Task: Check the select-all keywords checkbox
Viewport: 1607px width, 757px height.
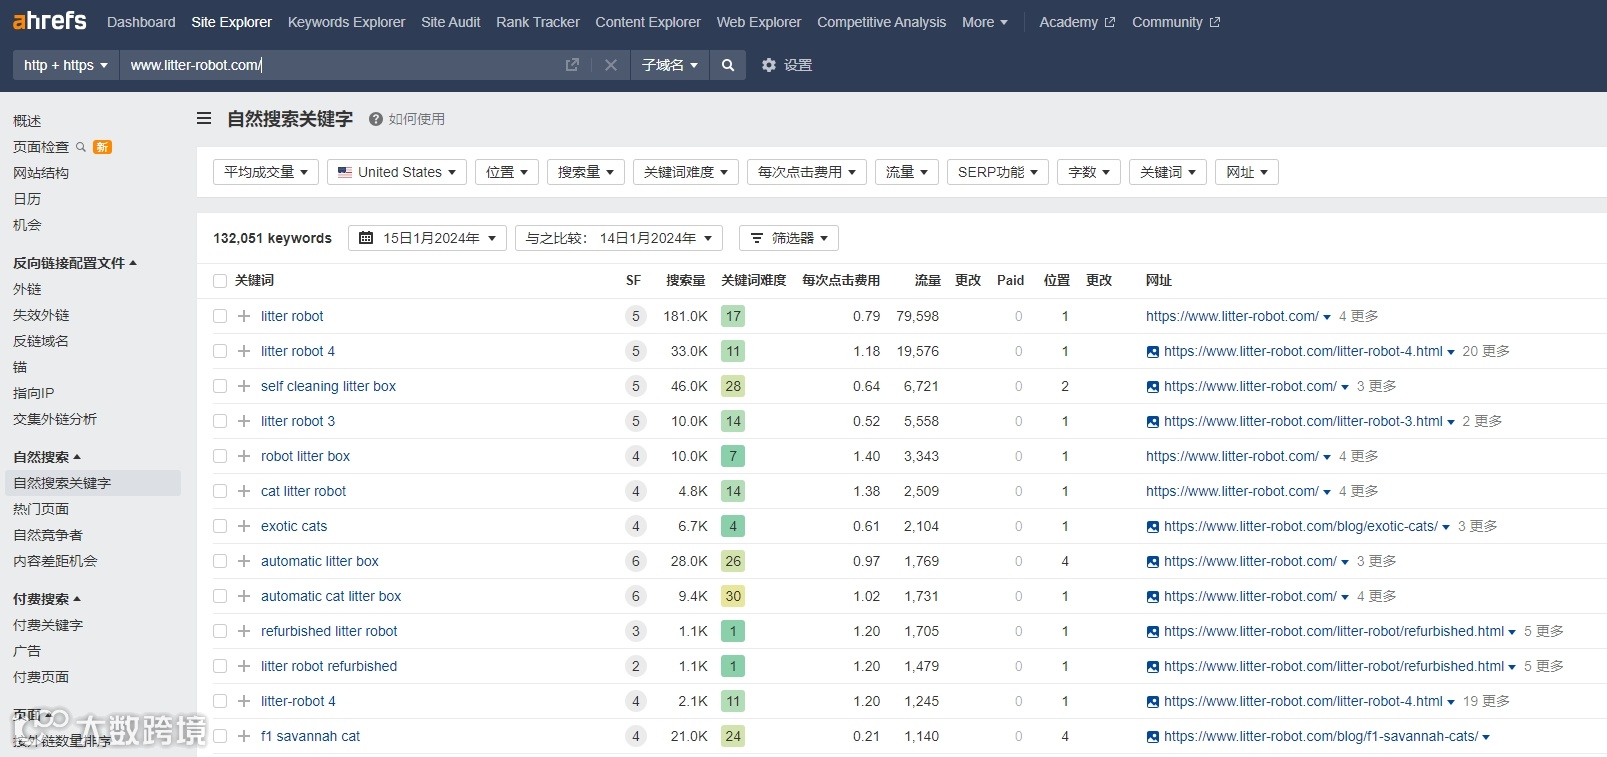Action: tap(220, 281)
